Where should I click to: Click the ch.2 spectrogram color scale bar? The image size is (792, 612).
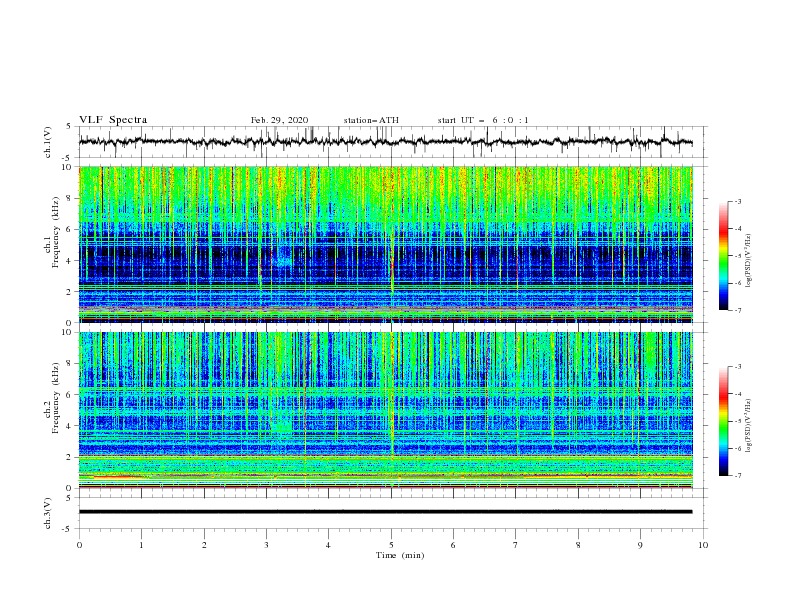click(724, 421)
